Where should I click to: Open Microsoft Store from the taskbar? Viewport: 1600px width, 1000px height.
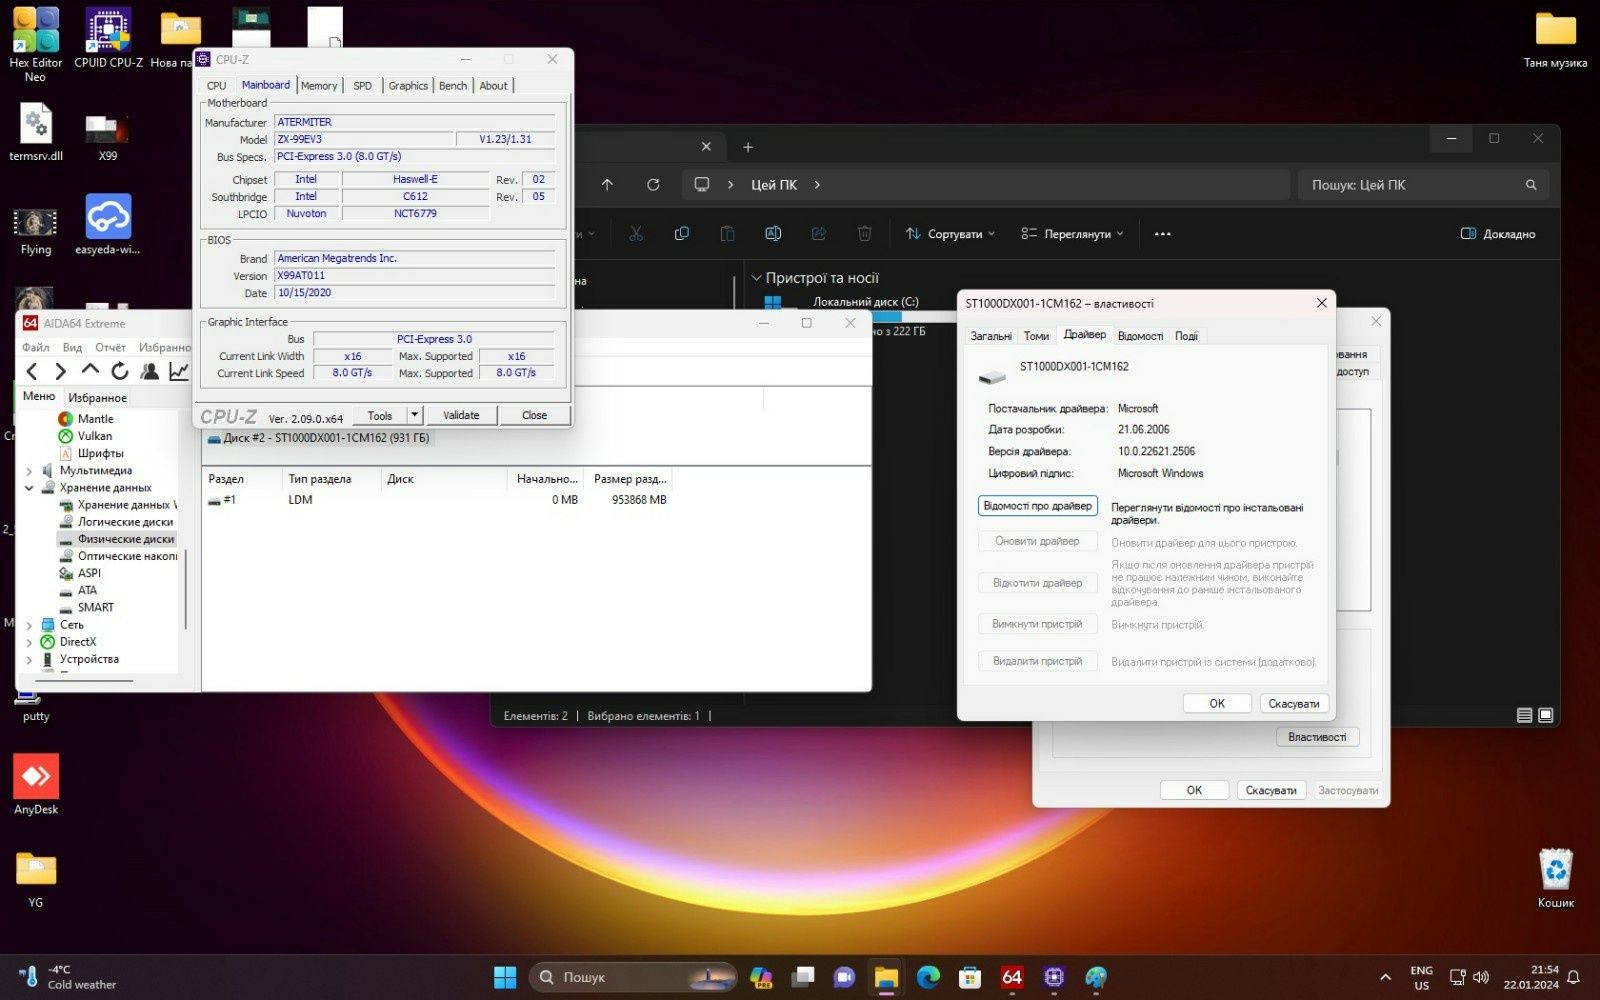(x=970, y=977)
